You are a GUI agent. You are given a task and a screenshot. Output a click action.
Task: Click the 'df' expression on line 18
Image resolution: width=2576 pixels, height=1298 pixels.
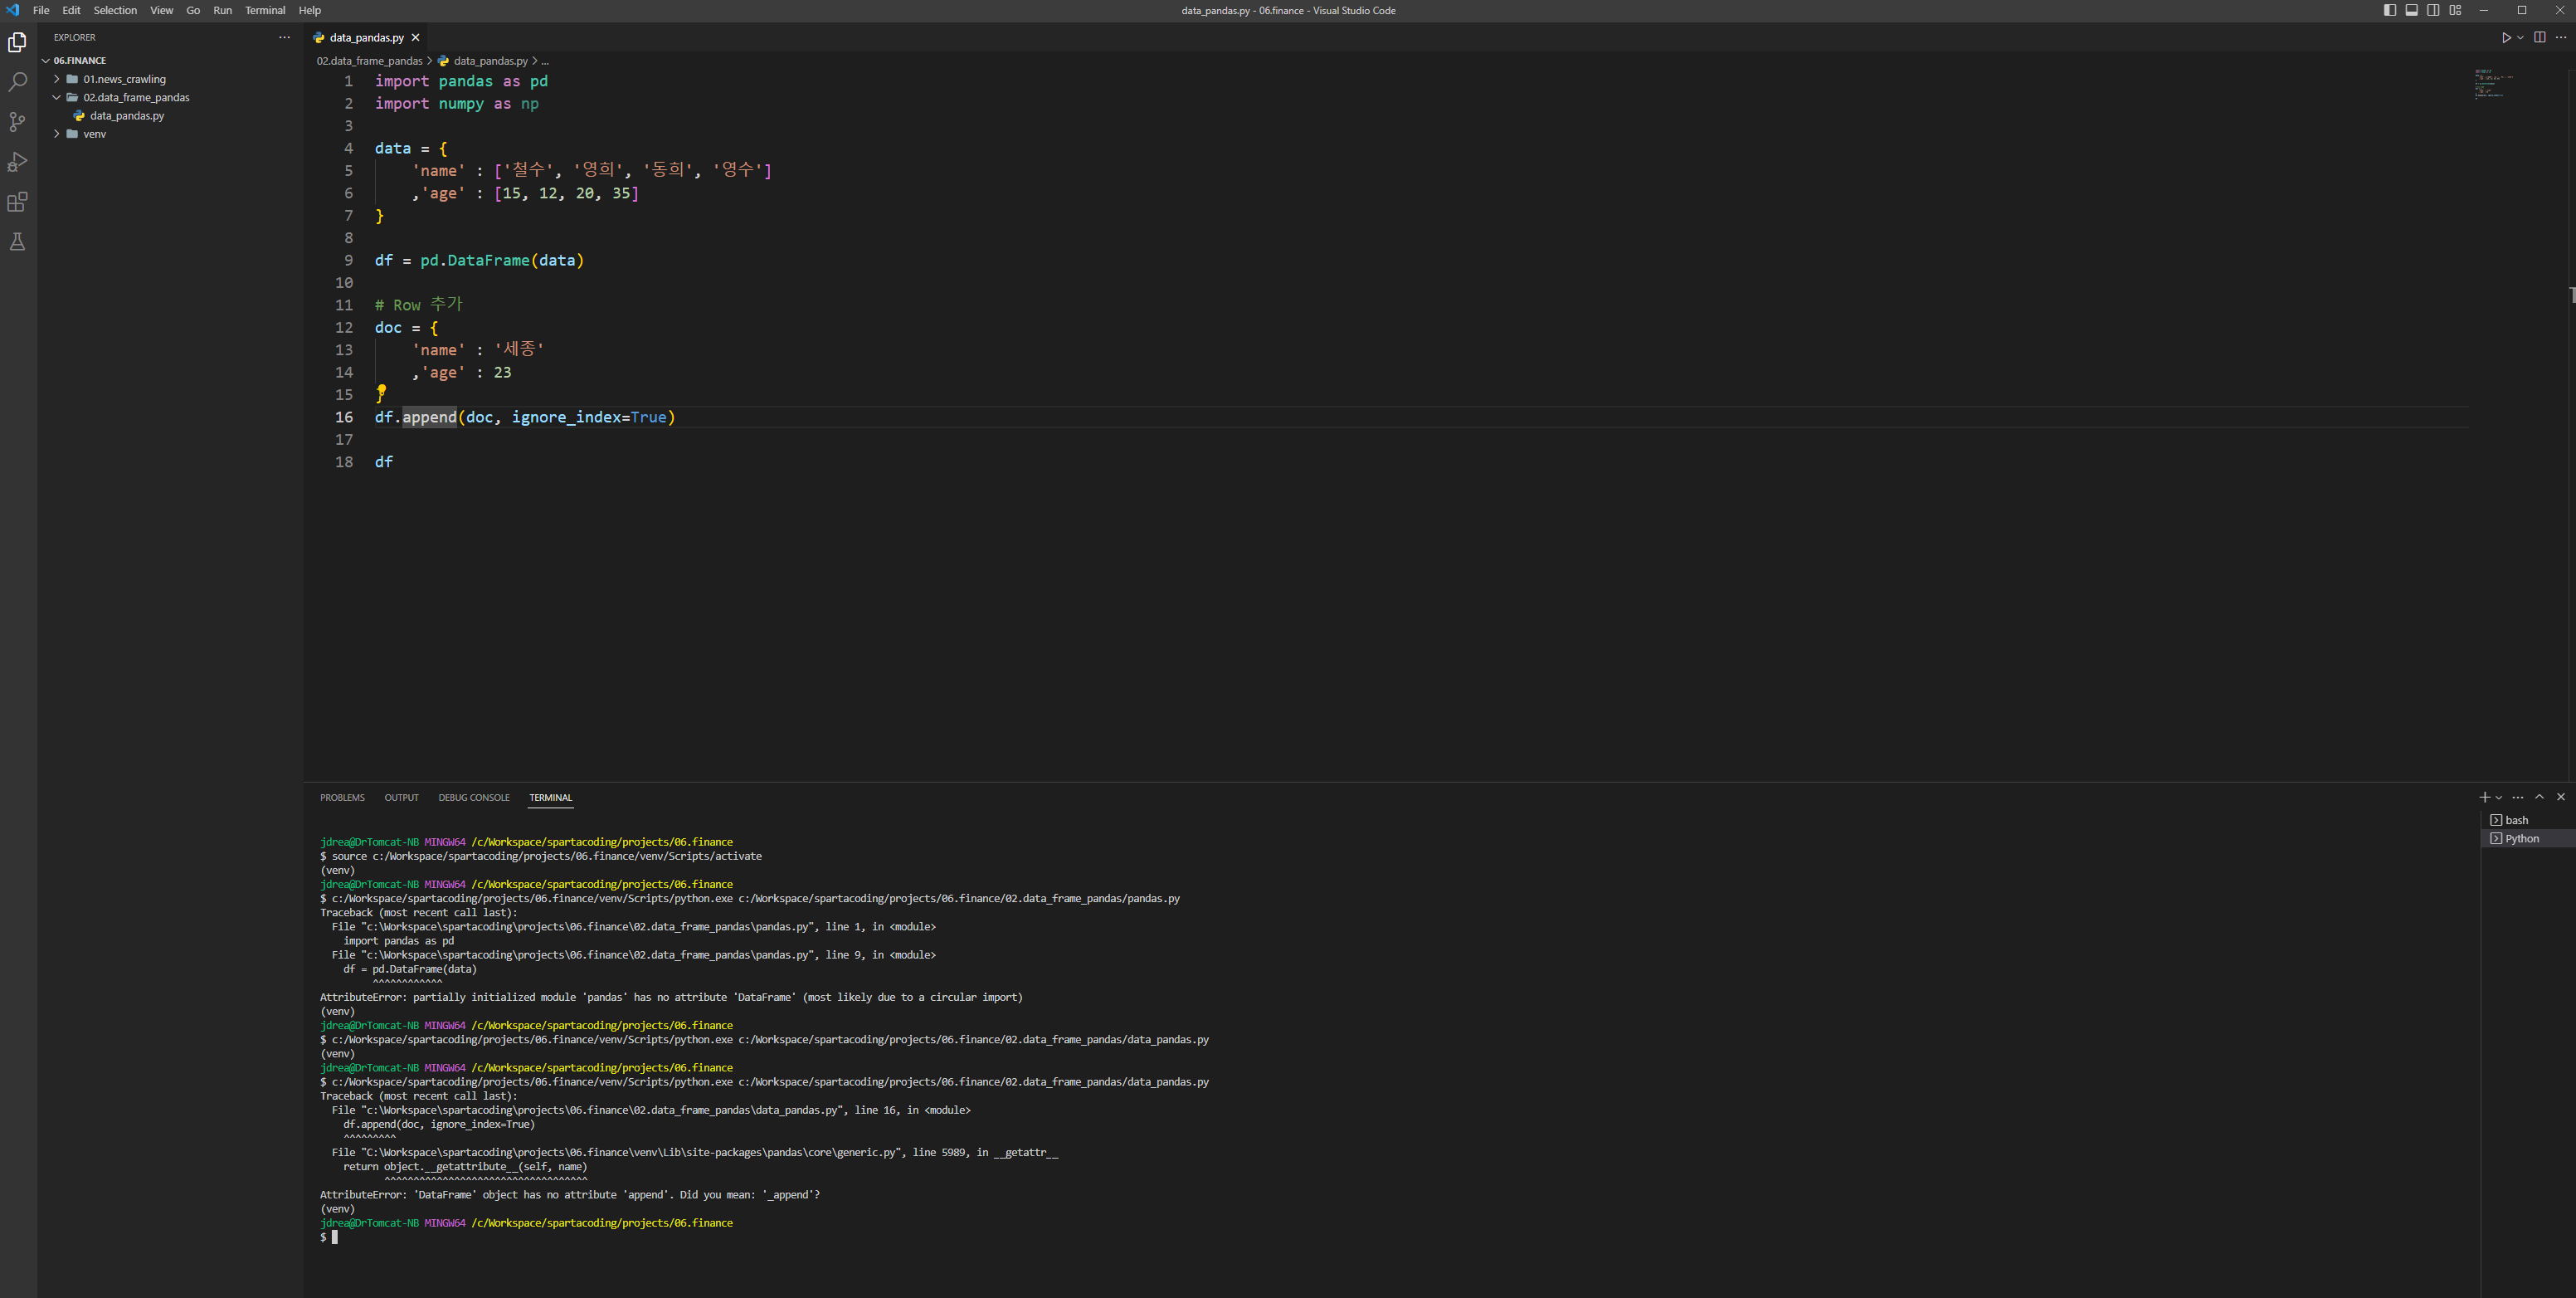[x=384, y=462]
